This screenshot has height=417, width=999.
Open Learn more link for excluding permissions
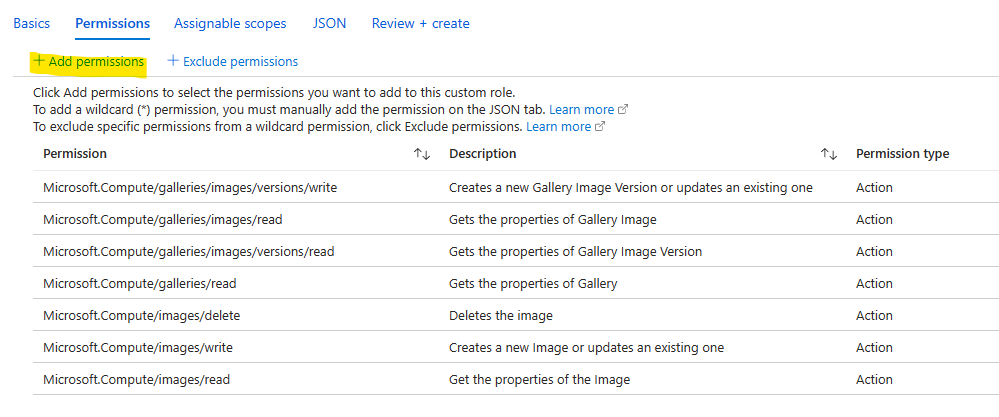click(x=558, y=127)
